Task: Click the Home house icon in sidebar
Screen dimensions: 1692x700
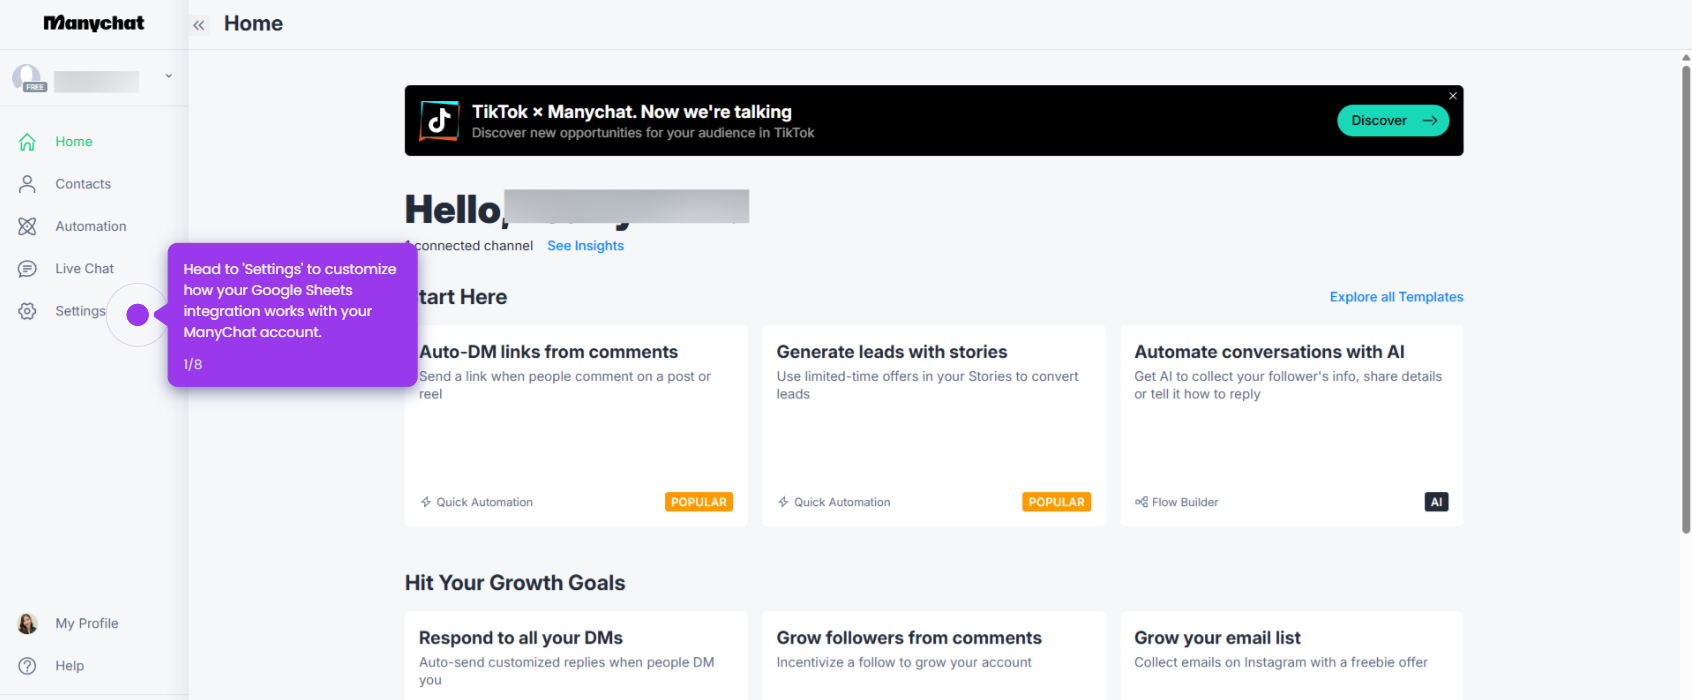Action: pyautogui.click(x=27, y=142)
